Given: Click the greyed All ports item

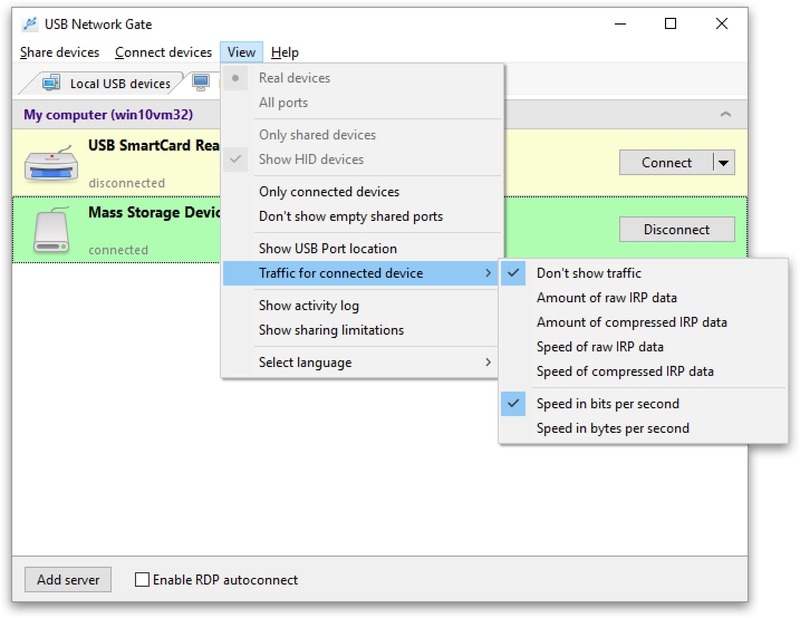Looking at the screenshot, I should point(360,103).
